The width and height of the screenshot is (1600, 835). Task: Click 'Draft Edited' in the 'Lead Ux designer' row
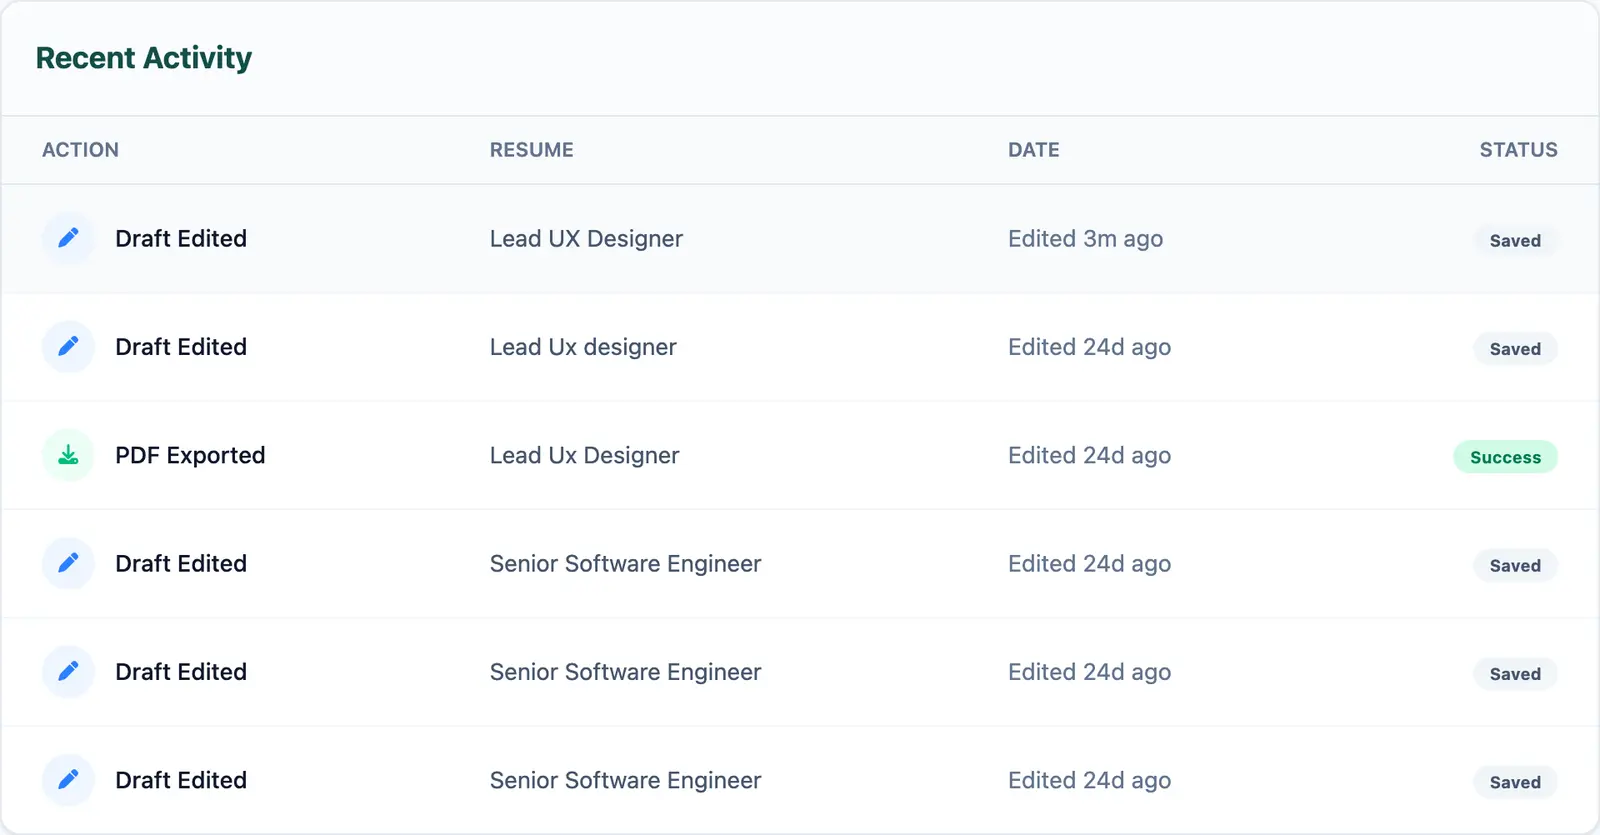pyautogui.click(x=181, y=347)
